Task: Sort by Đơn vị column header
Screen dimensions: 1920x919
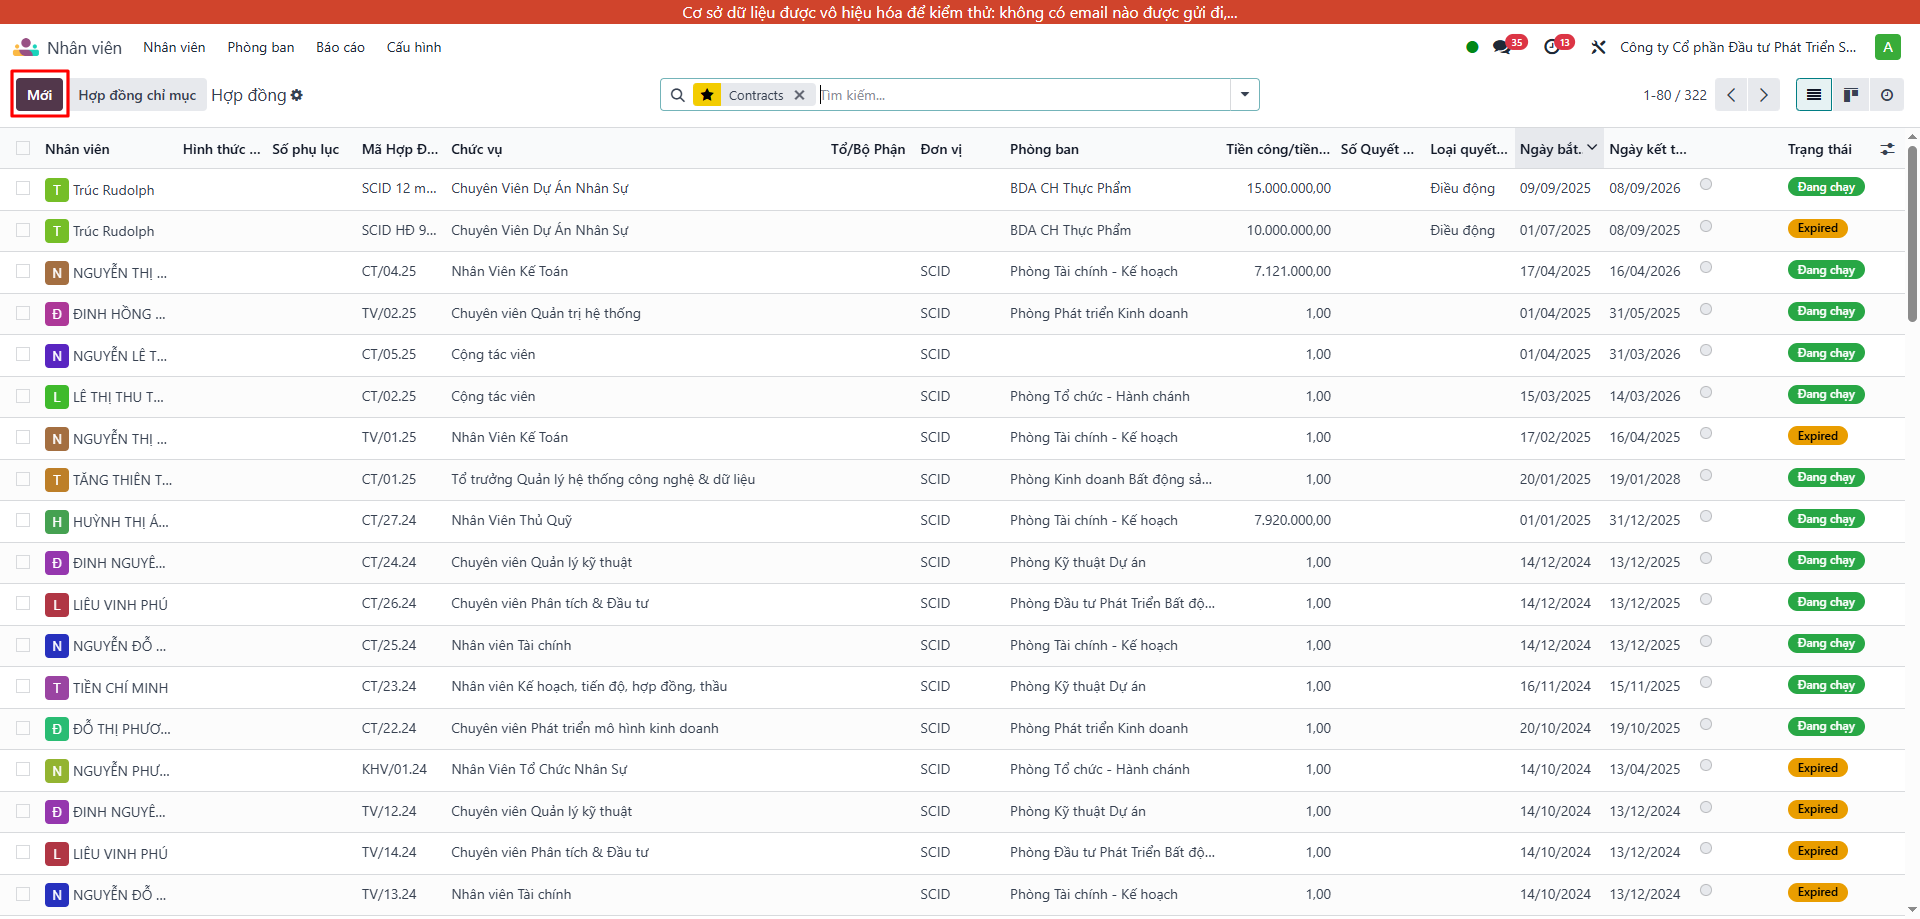Action: coord(941,149)
